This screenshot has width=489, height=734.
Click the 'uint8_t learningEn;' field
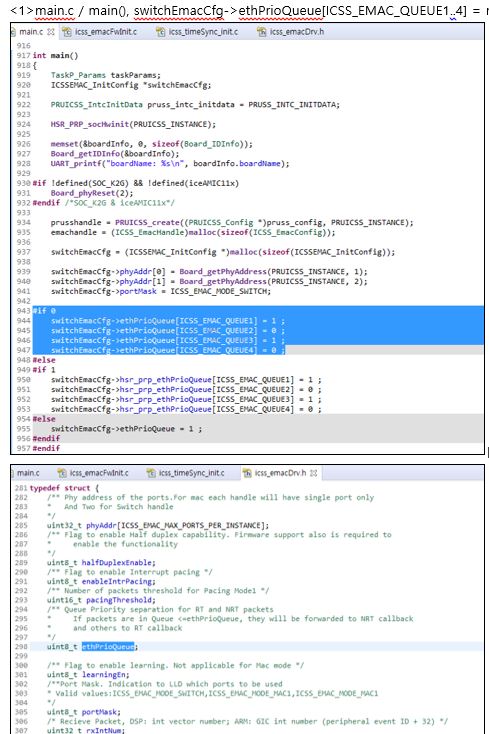click(88, 675)
